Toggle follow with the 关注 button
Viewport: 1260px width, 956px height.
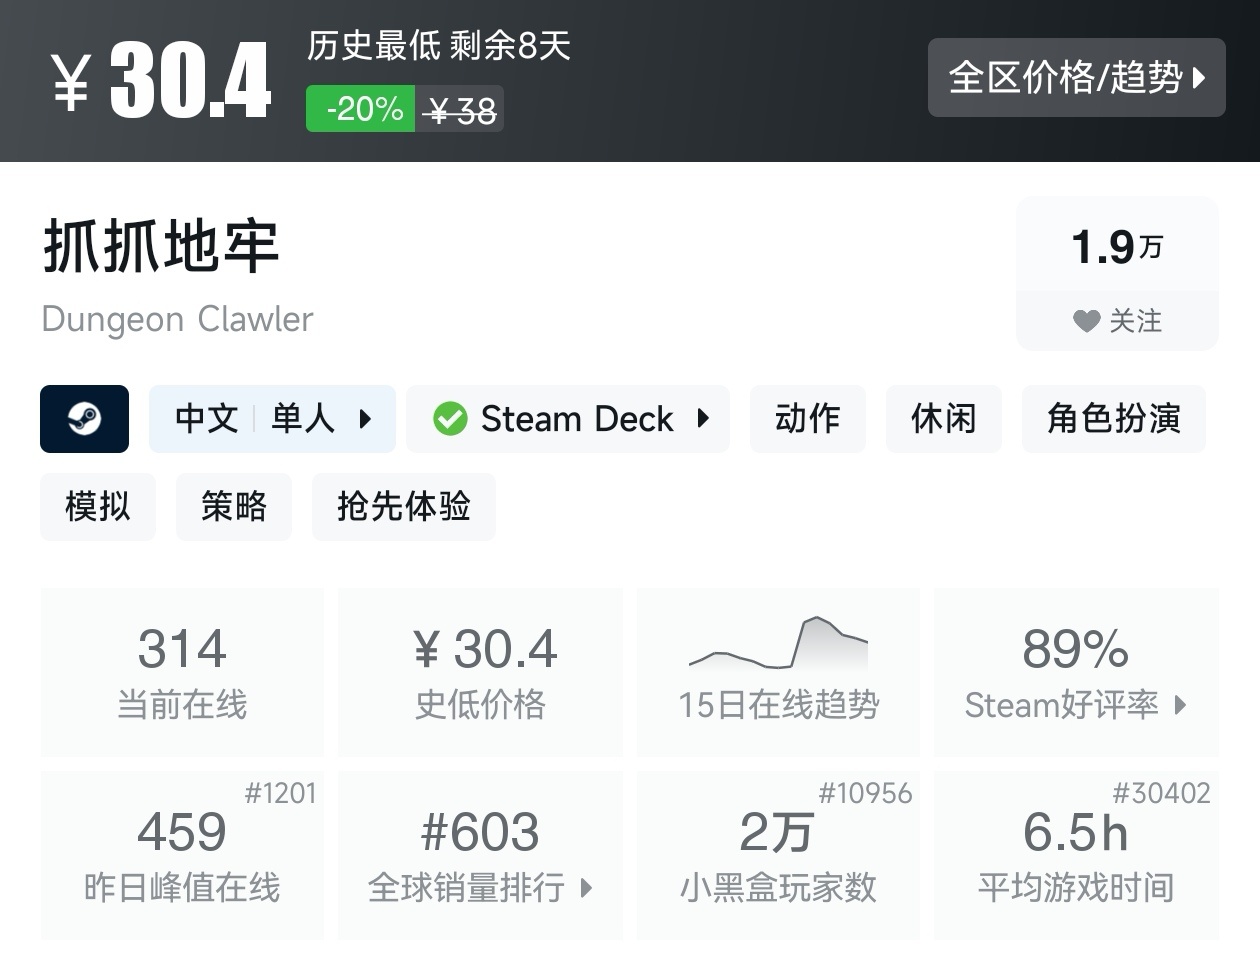[x=1117, y=321]
